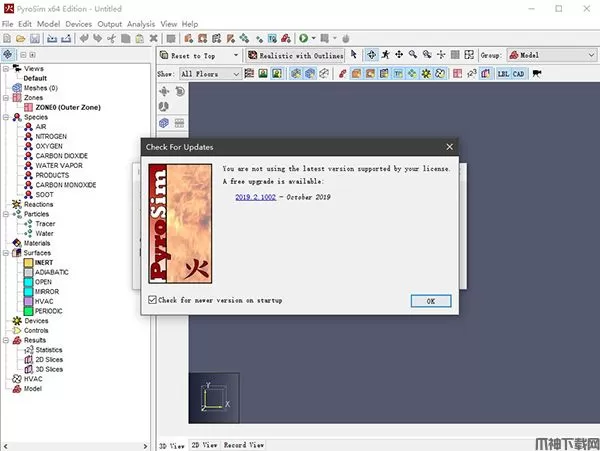The width and height of the screenshot is (600, 451).
Task: Open the Reset to Top dropdown arrow
Action: pyautogui.click(x=236, y=55)
